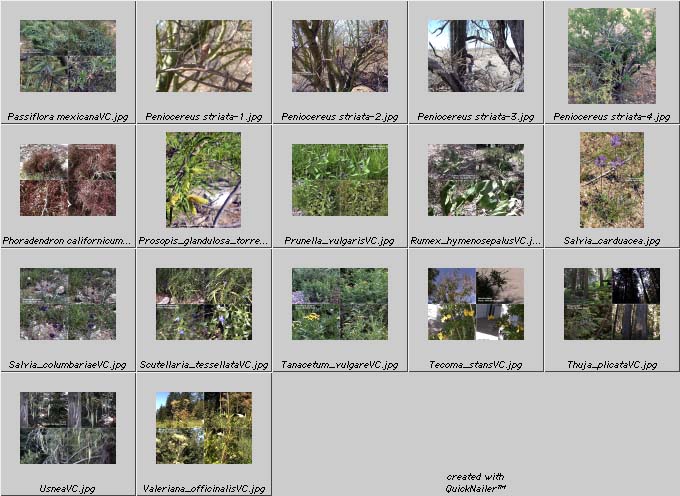
Task: Select the Tecoma_stansVC.jpg thumbnail
Action: tap(476, 304)
